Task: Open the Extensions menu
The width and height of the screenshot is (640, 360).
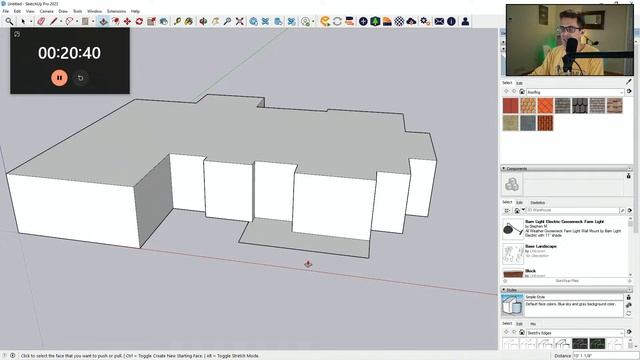Action: (116, 11)
